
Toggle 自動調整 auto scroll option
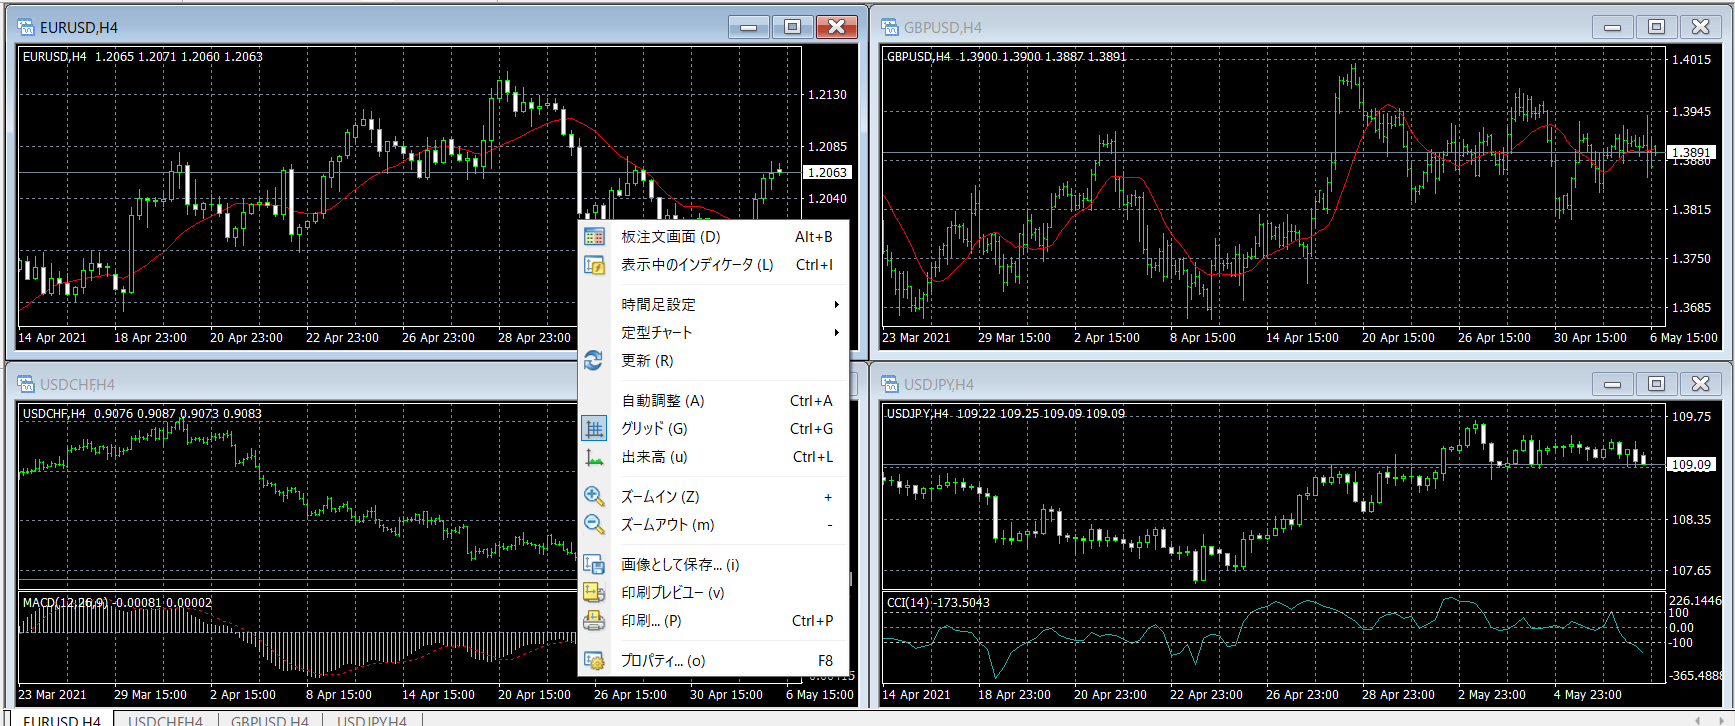coord(662,401)
